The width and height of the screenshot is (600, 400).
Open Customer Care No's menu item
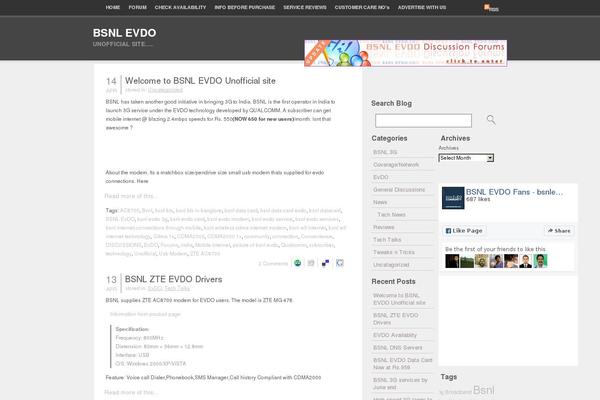[362, 7]
